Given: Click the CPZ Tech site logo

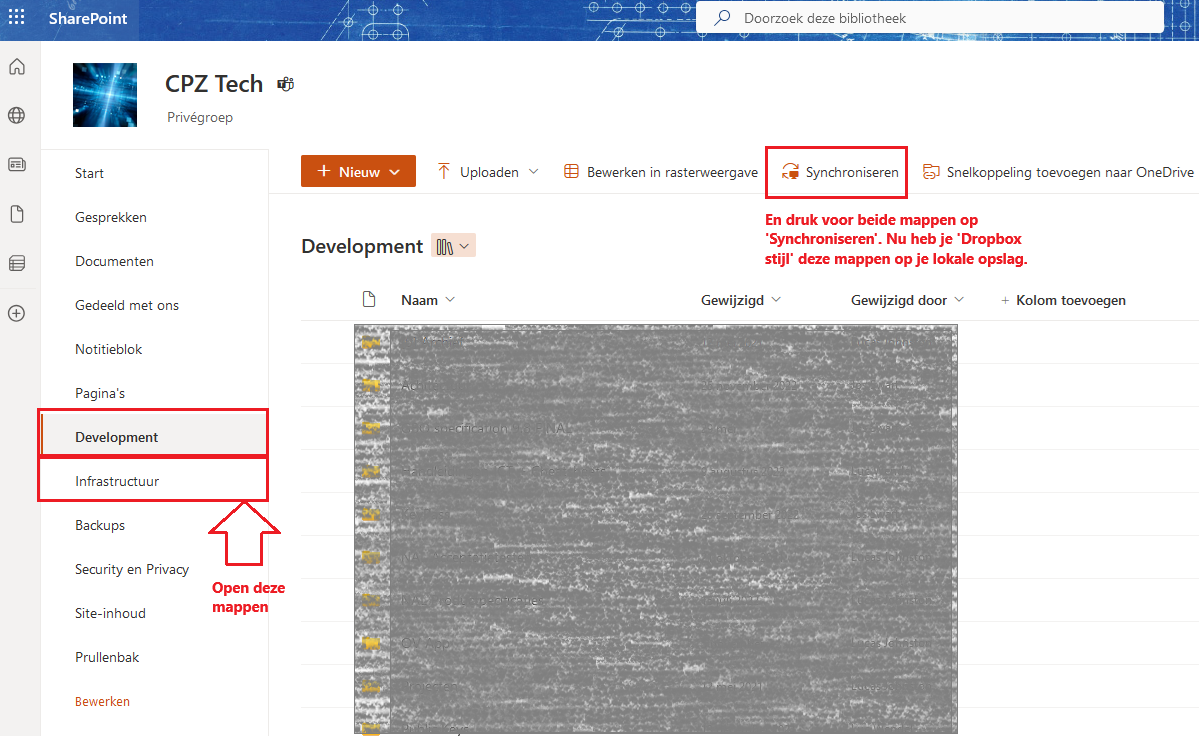Looking at the screenshot, I should coord(105,95).
